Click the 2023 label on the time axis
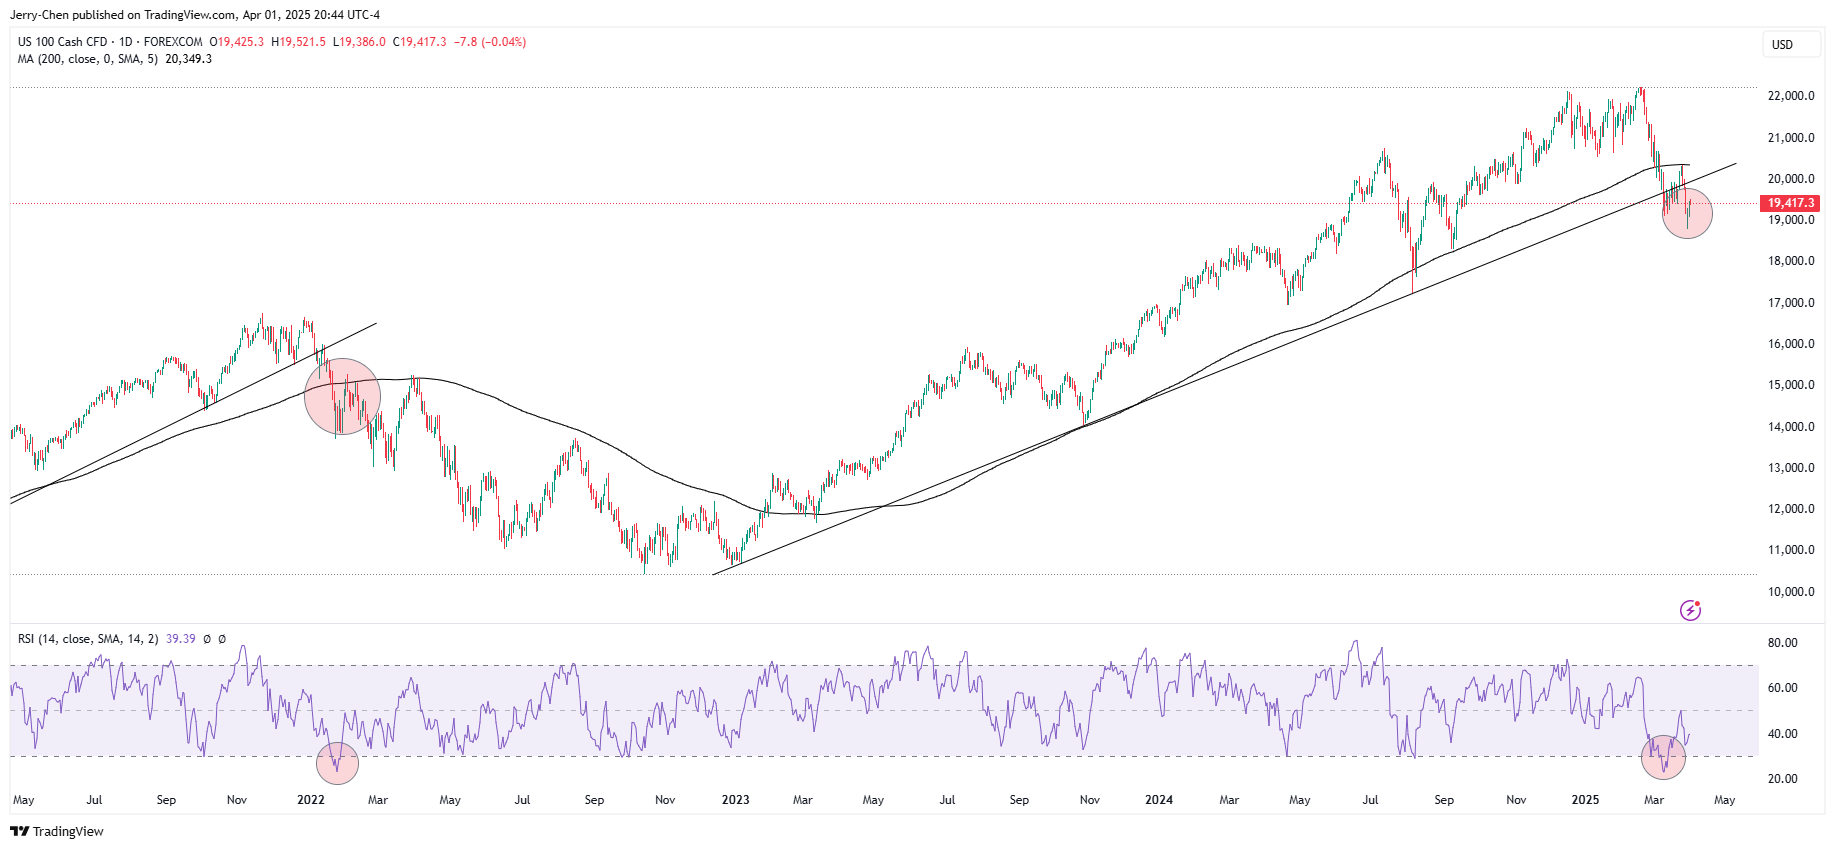 (x=735, y=800)
